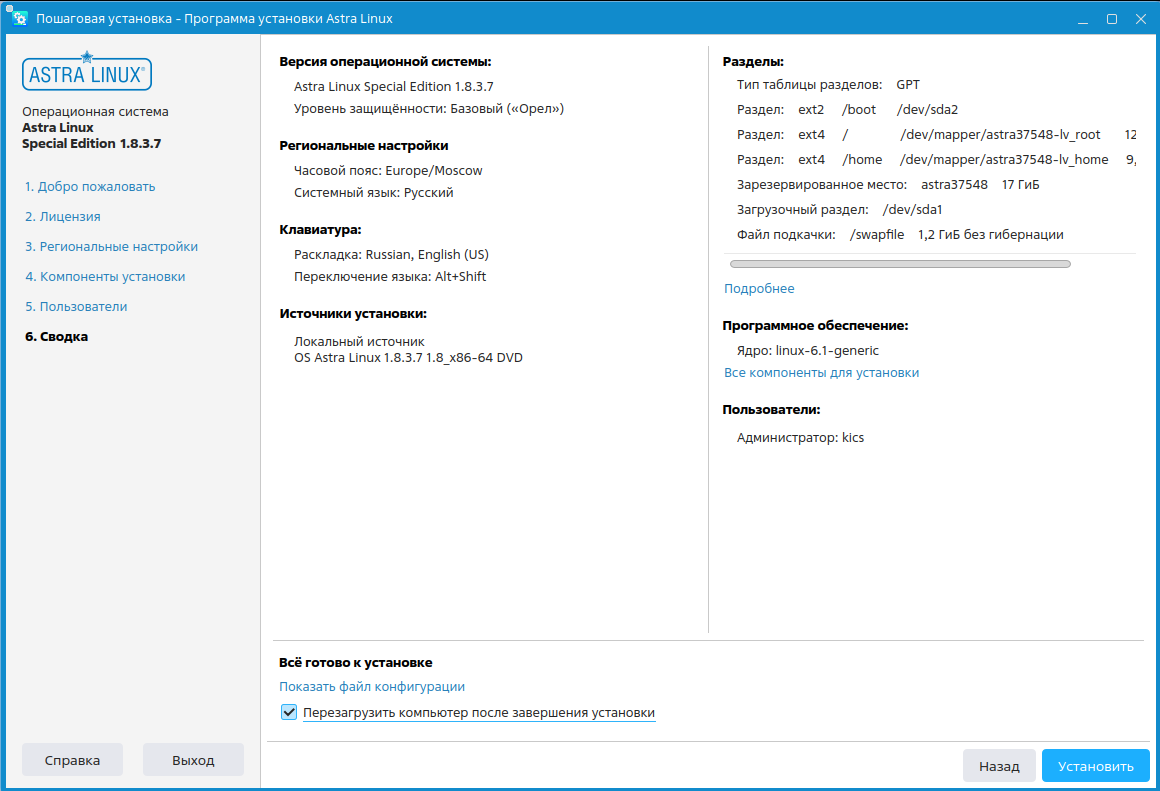Maximize the installer window

(x=1112, y=19)
